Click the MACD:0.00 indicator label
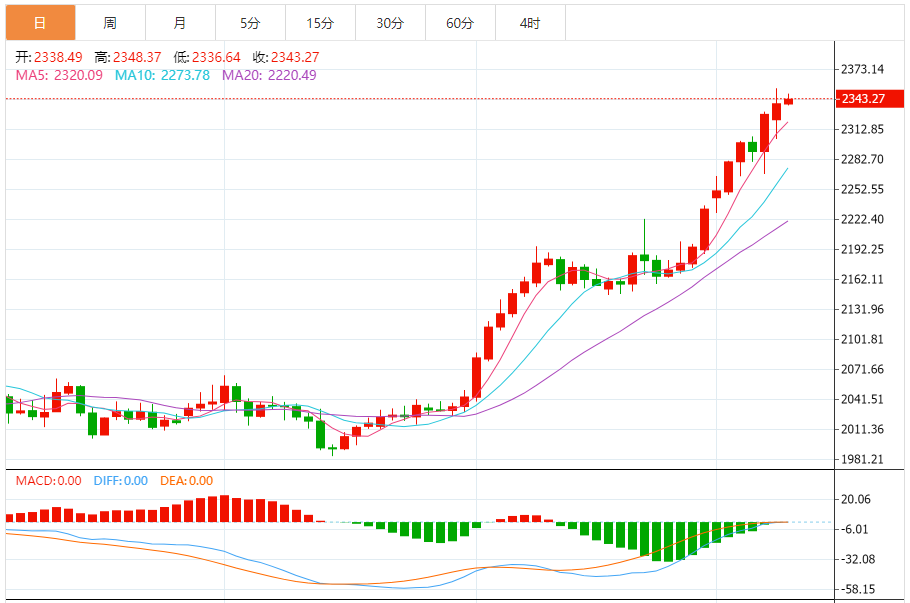 (49, 481)
